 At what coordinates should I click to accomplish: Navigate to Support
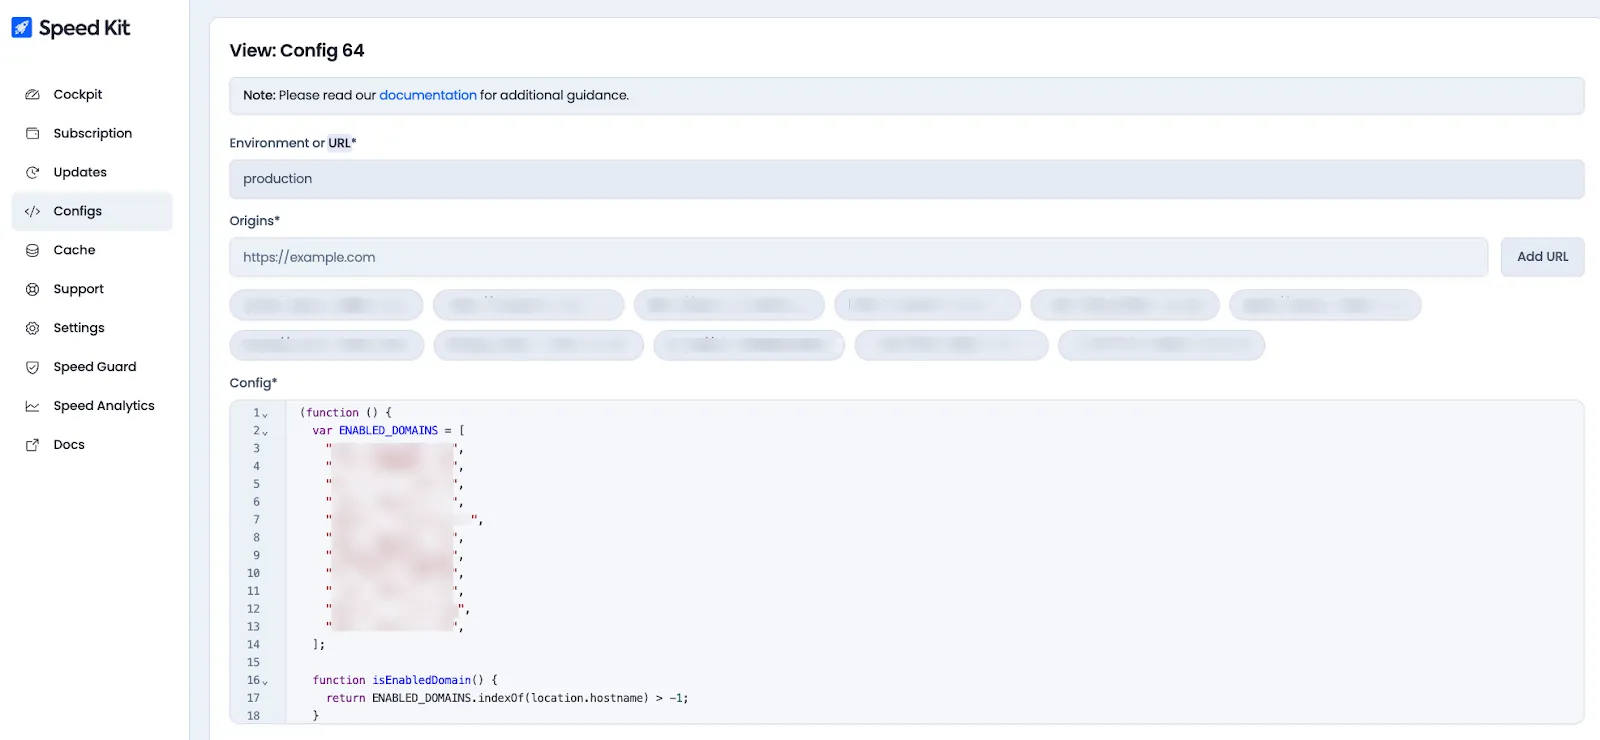(92, 289)
